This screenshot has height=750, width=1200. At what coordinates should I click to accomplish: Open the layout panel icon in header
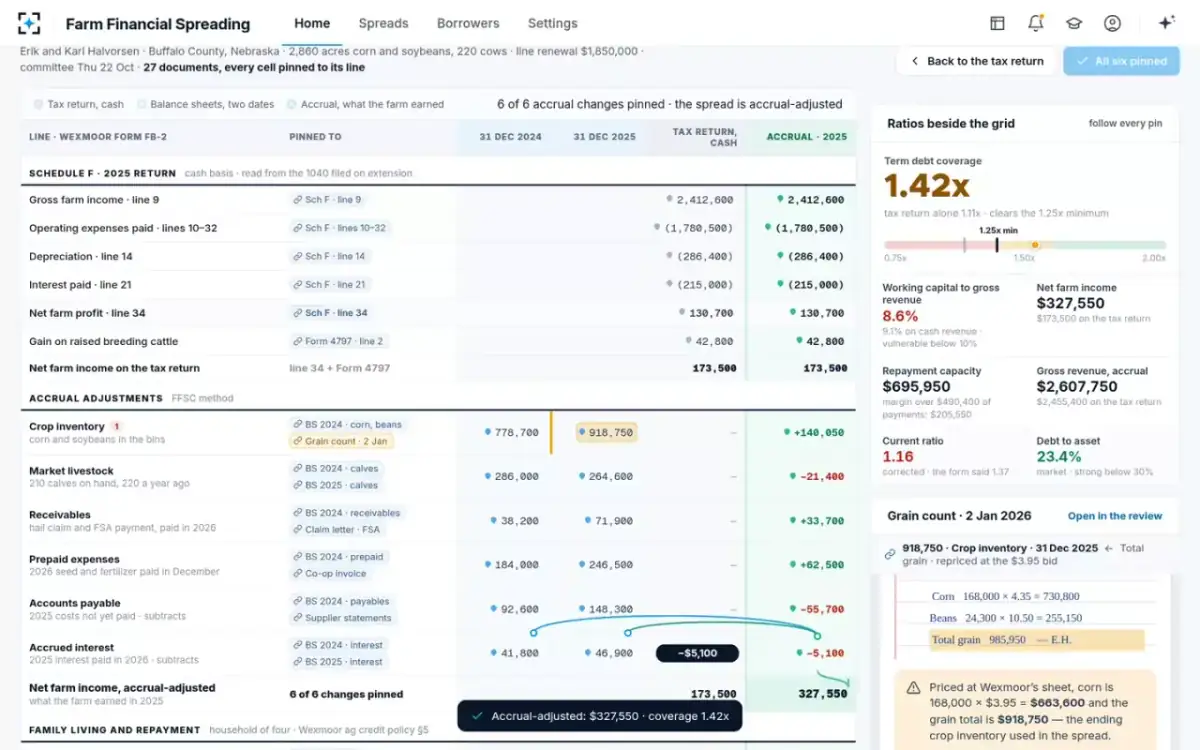[x=997, y=23]
